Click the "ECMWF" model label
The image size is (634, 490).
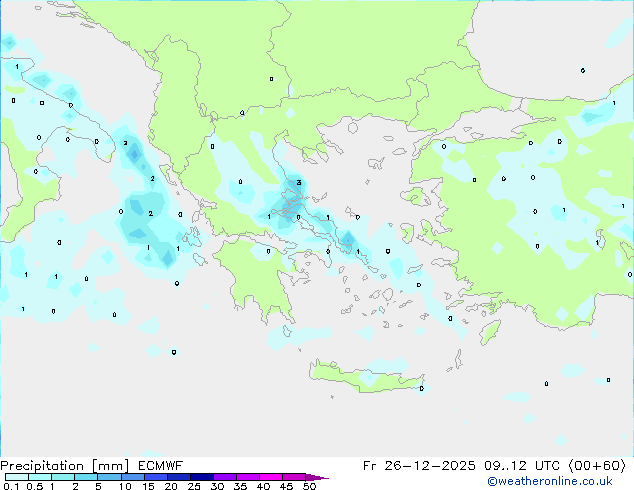click(x=161, y=466)
